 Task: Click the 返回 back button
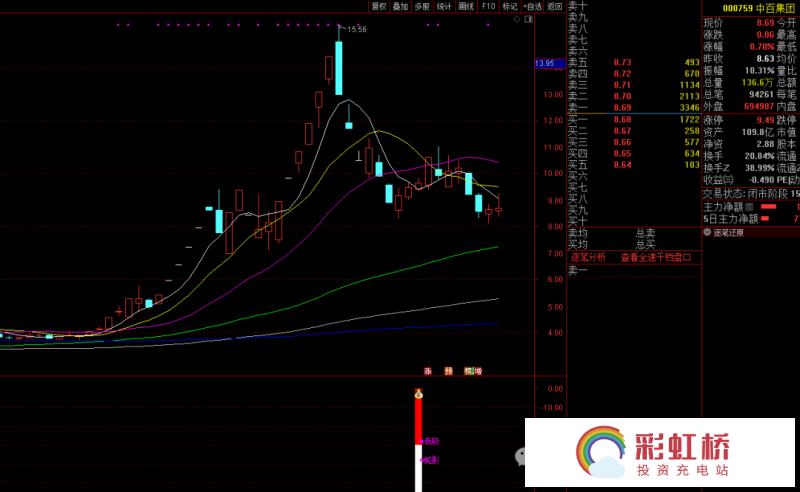(555, 6)
